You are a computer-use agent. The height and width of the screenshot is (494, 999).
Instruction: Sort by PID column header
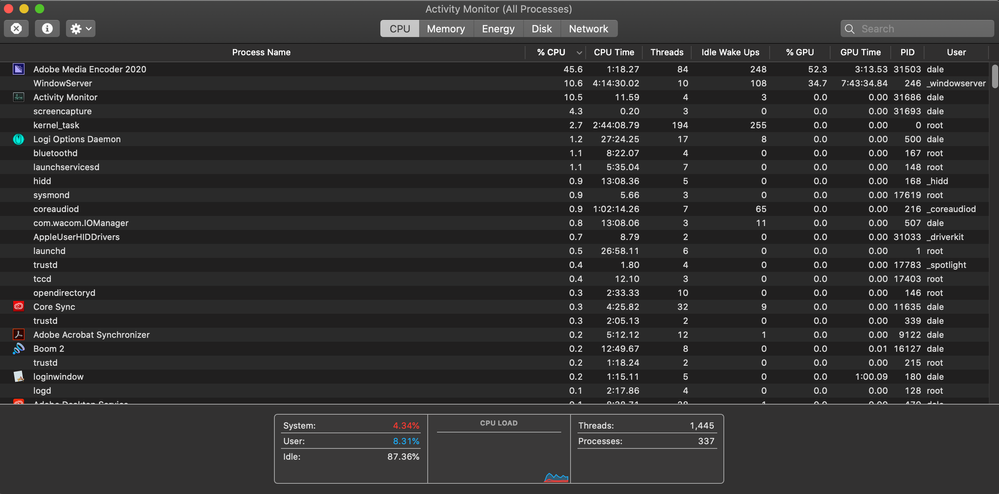point(907,52)
